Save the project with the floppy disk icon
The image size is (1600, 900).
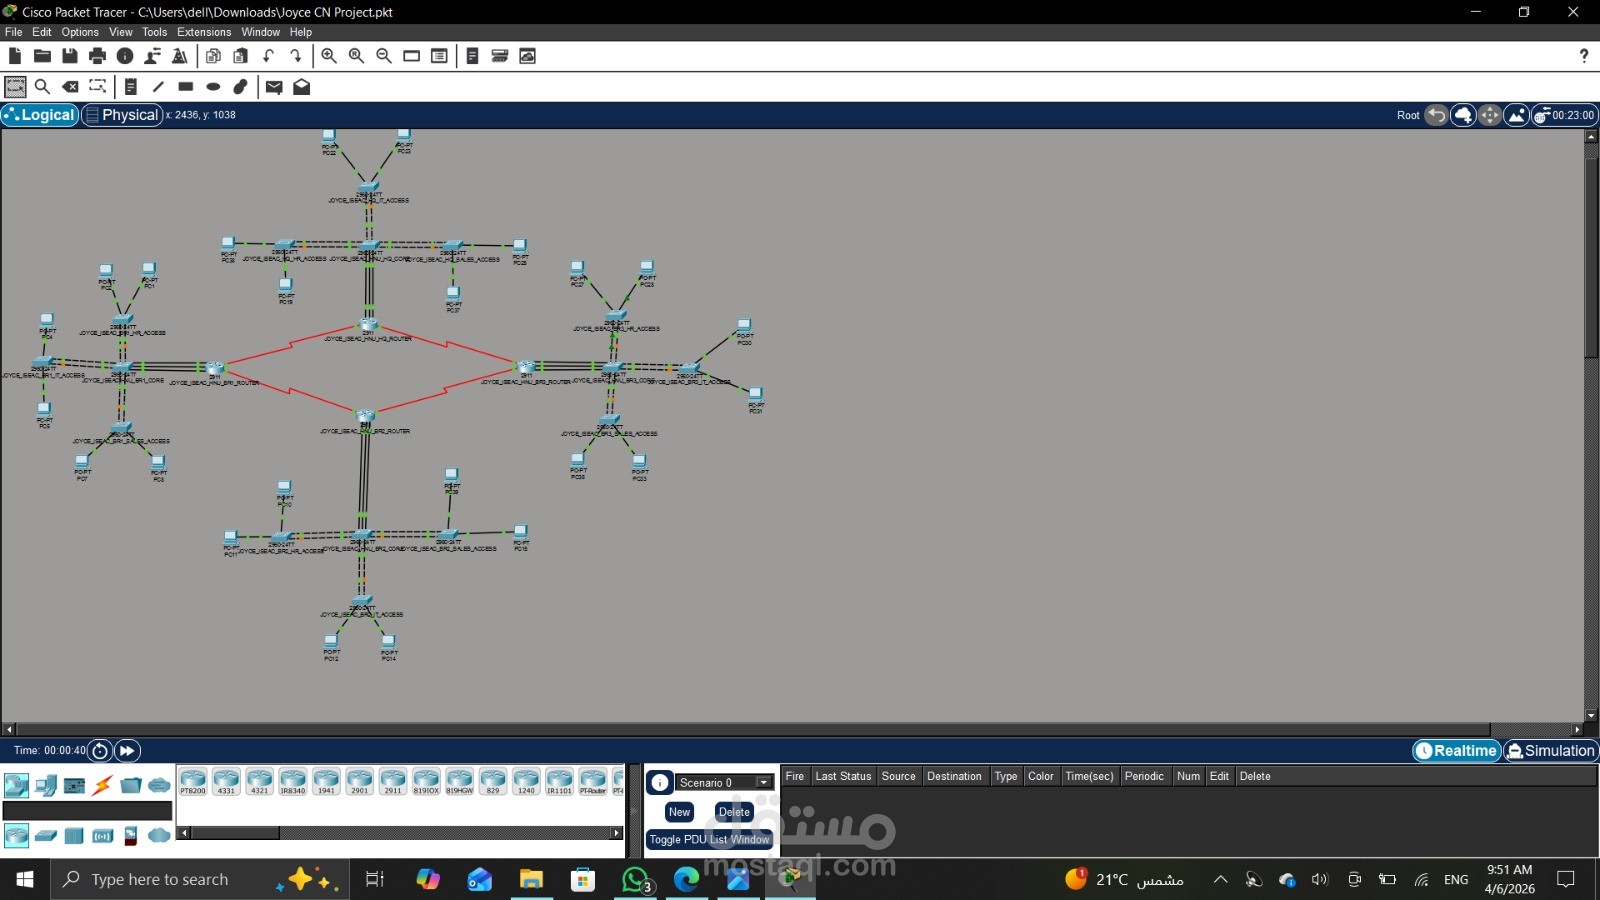(70, 56)
